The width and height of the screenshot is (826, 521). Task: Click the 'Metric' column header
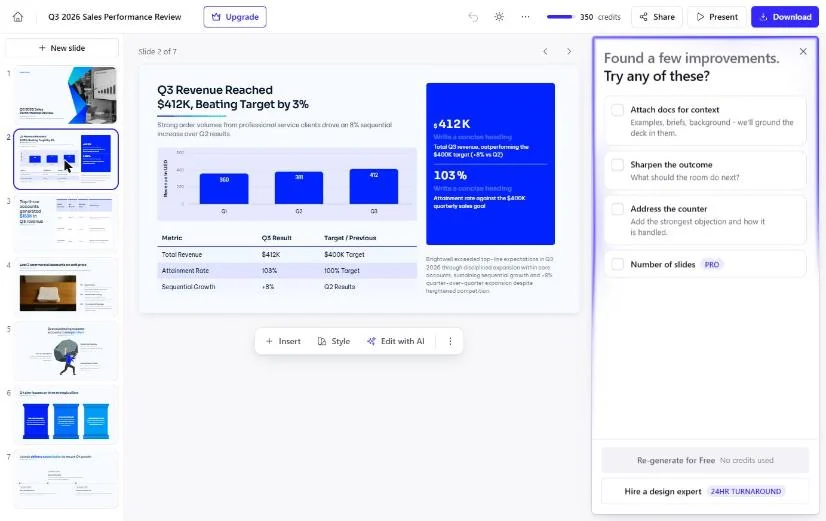[x=172, y=238]
